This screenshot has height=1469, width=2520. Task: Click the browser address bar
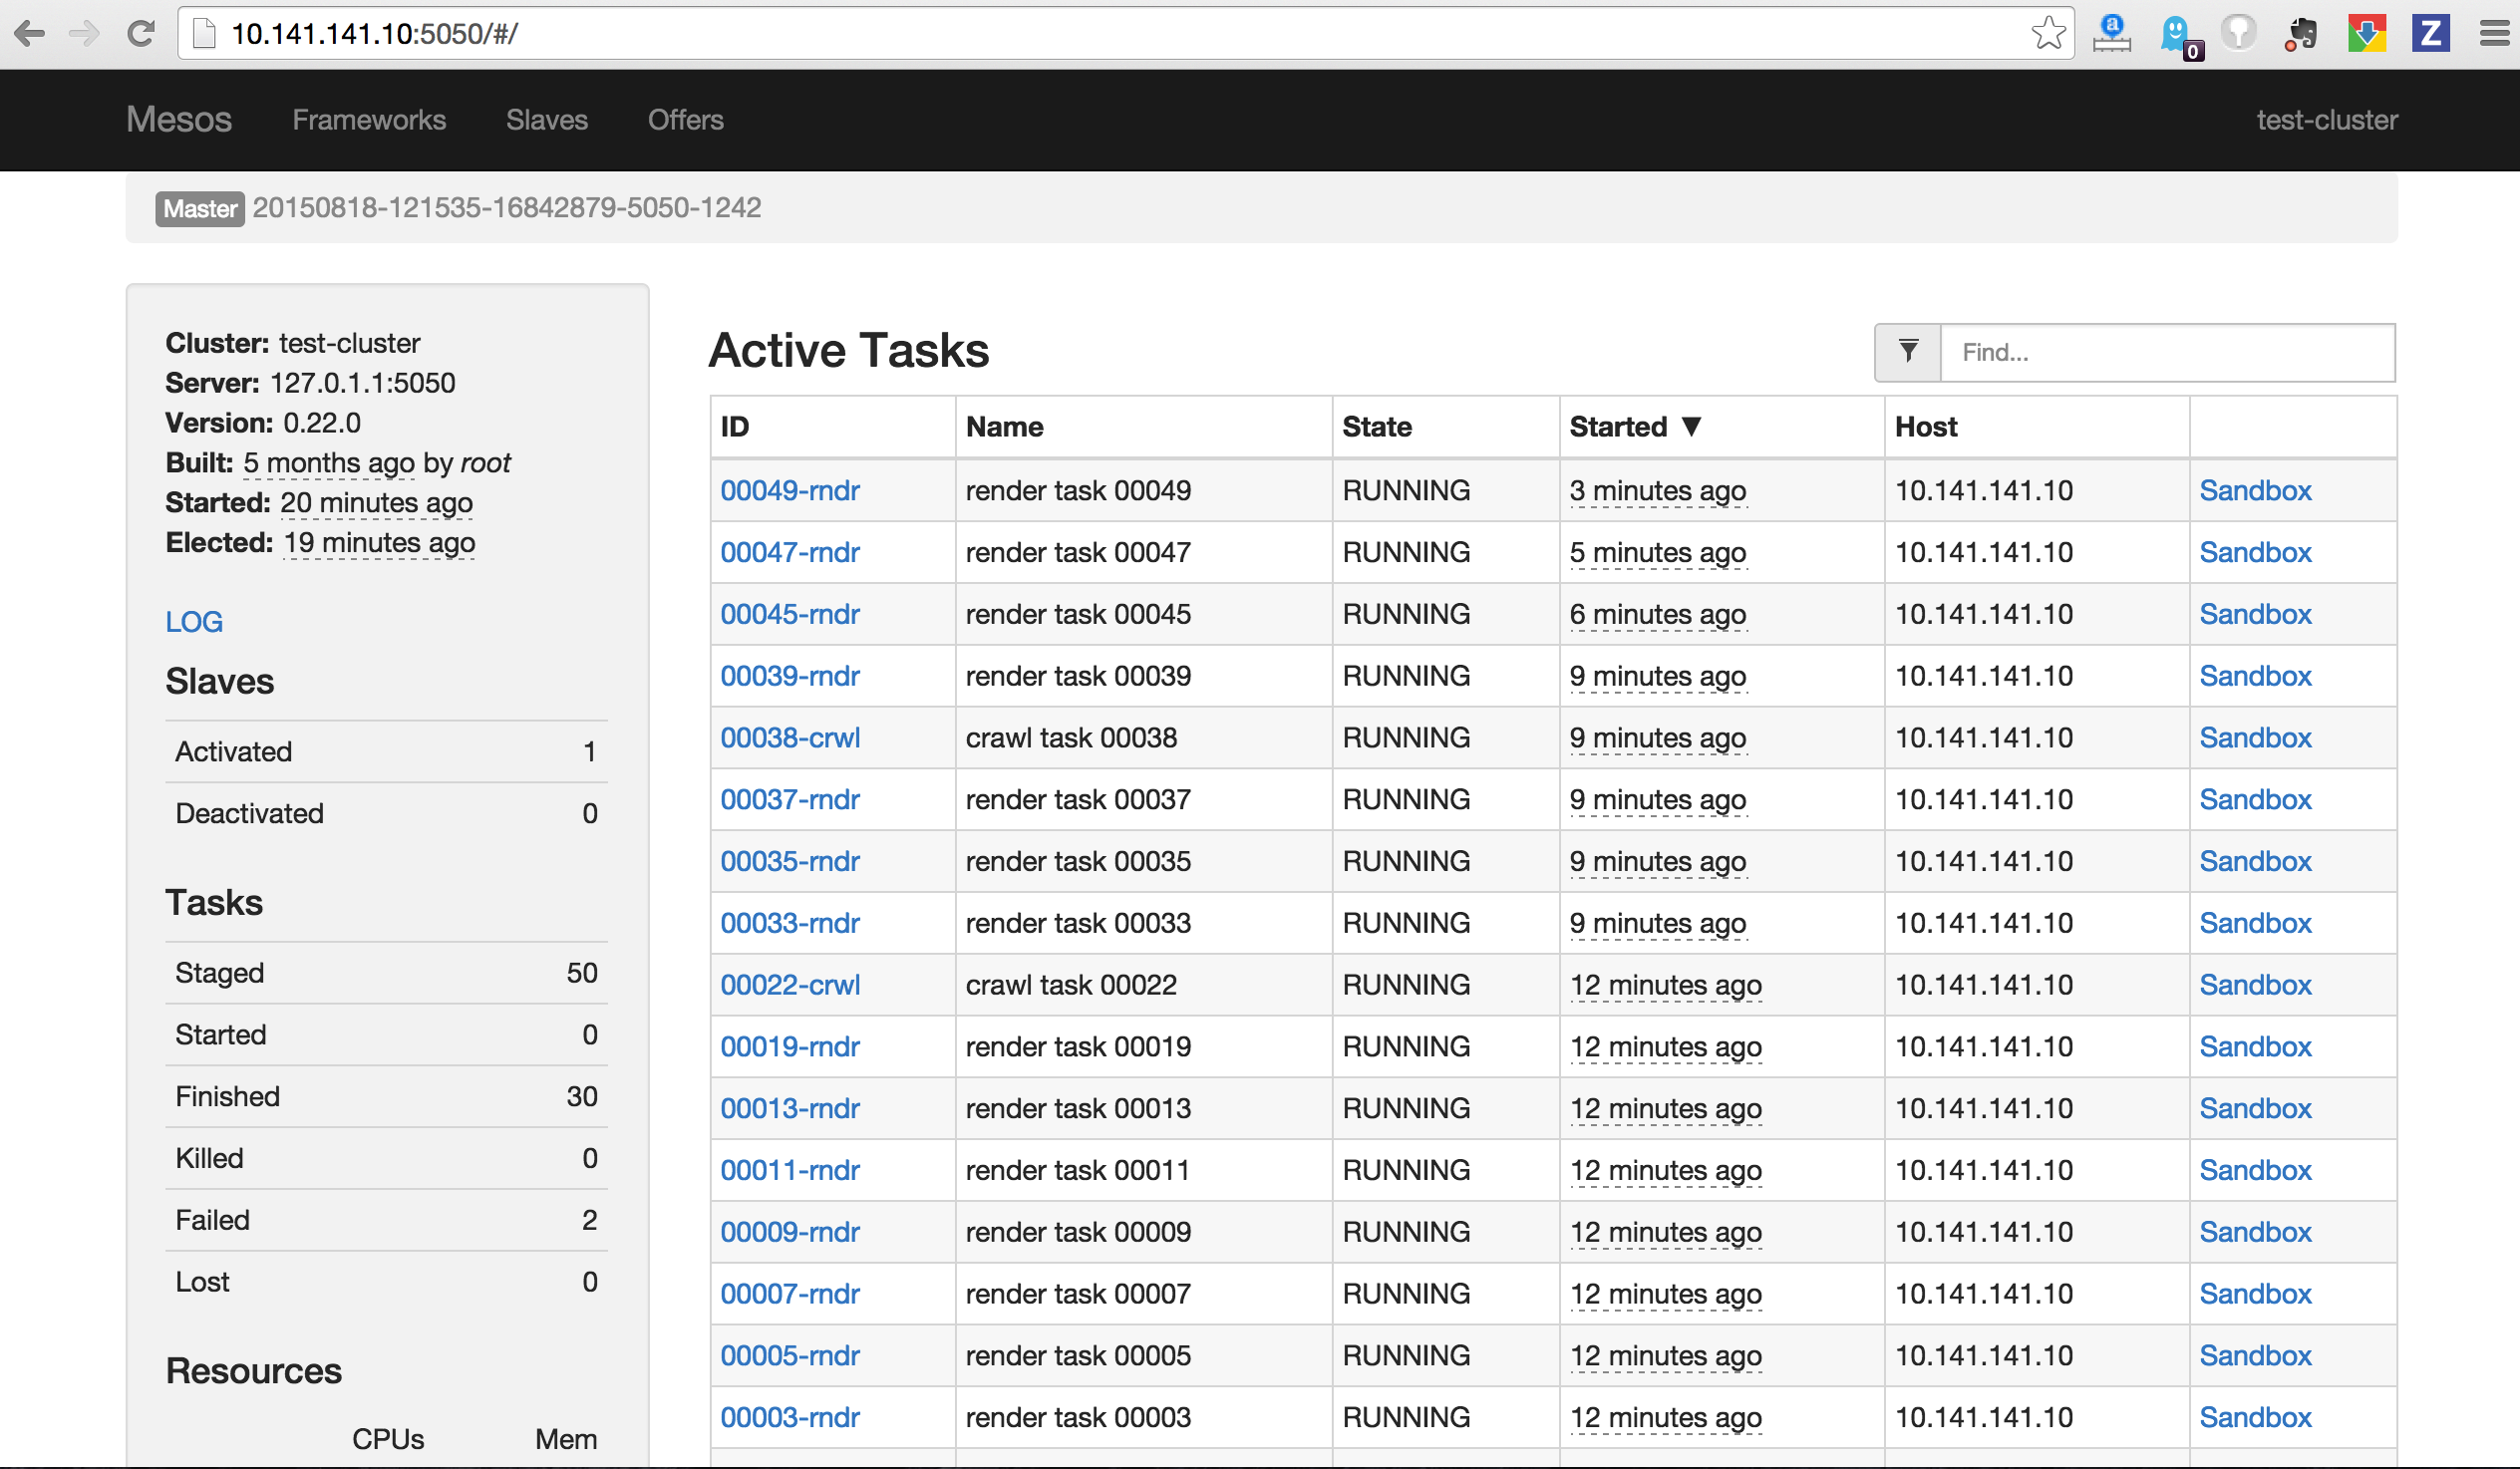pos(1100,34)
